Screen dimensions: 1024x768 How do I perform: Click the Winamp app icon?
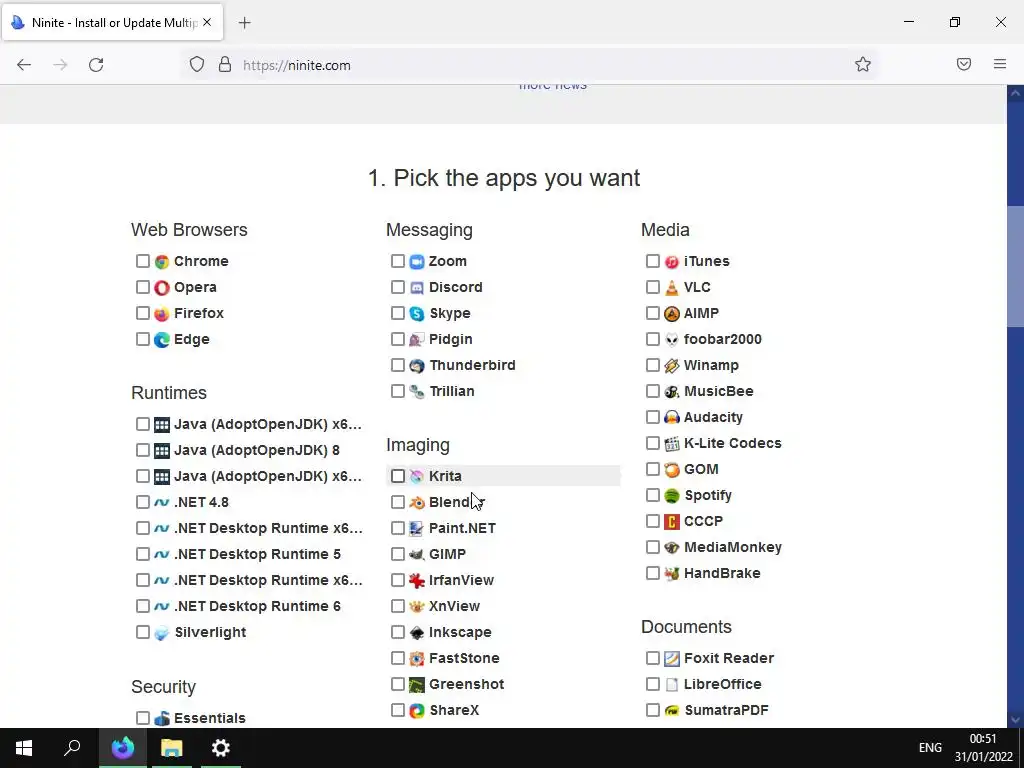coord(671,366)
